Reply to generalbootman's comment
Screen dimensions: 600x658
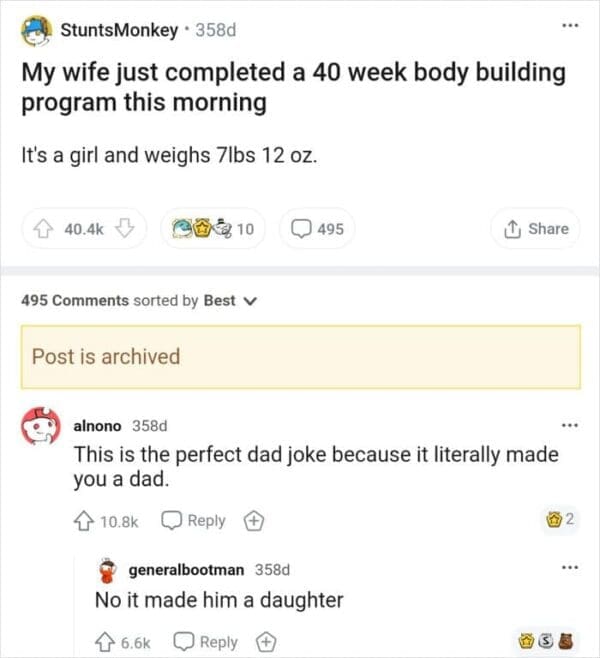point(208,642)
